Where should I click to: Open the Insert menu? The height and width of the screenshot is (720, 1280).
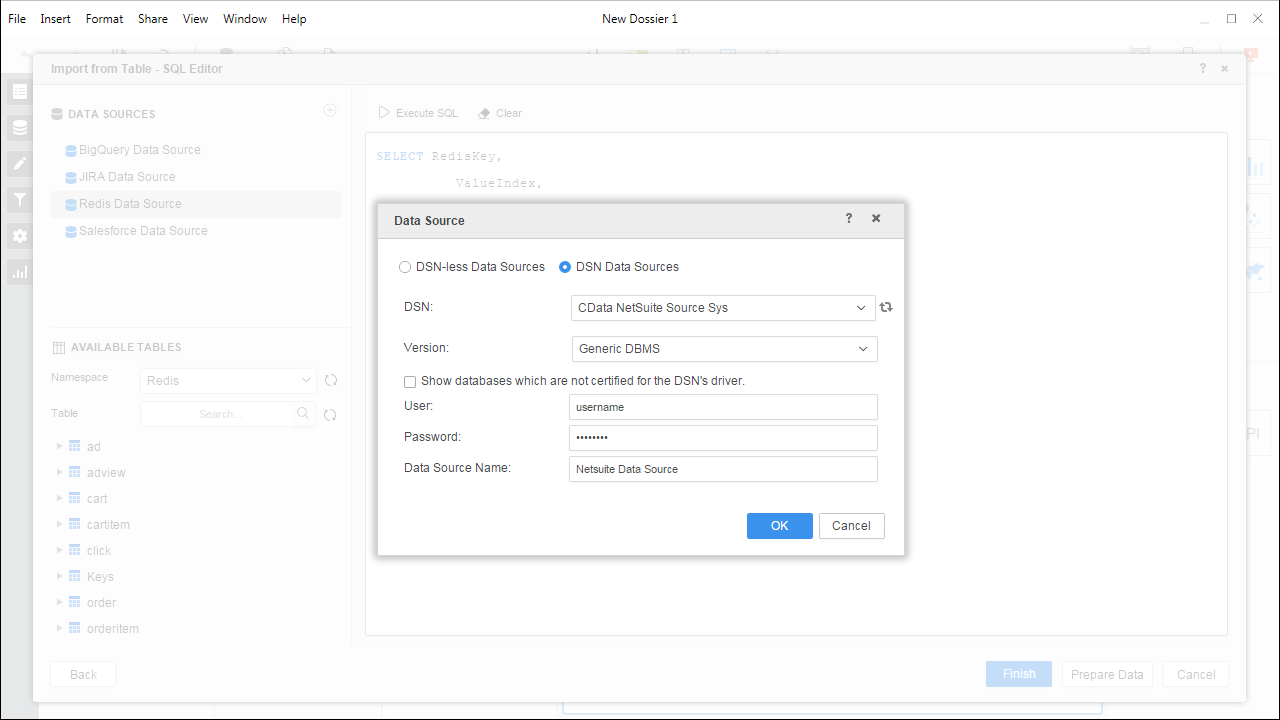(x=55, y=19)
